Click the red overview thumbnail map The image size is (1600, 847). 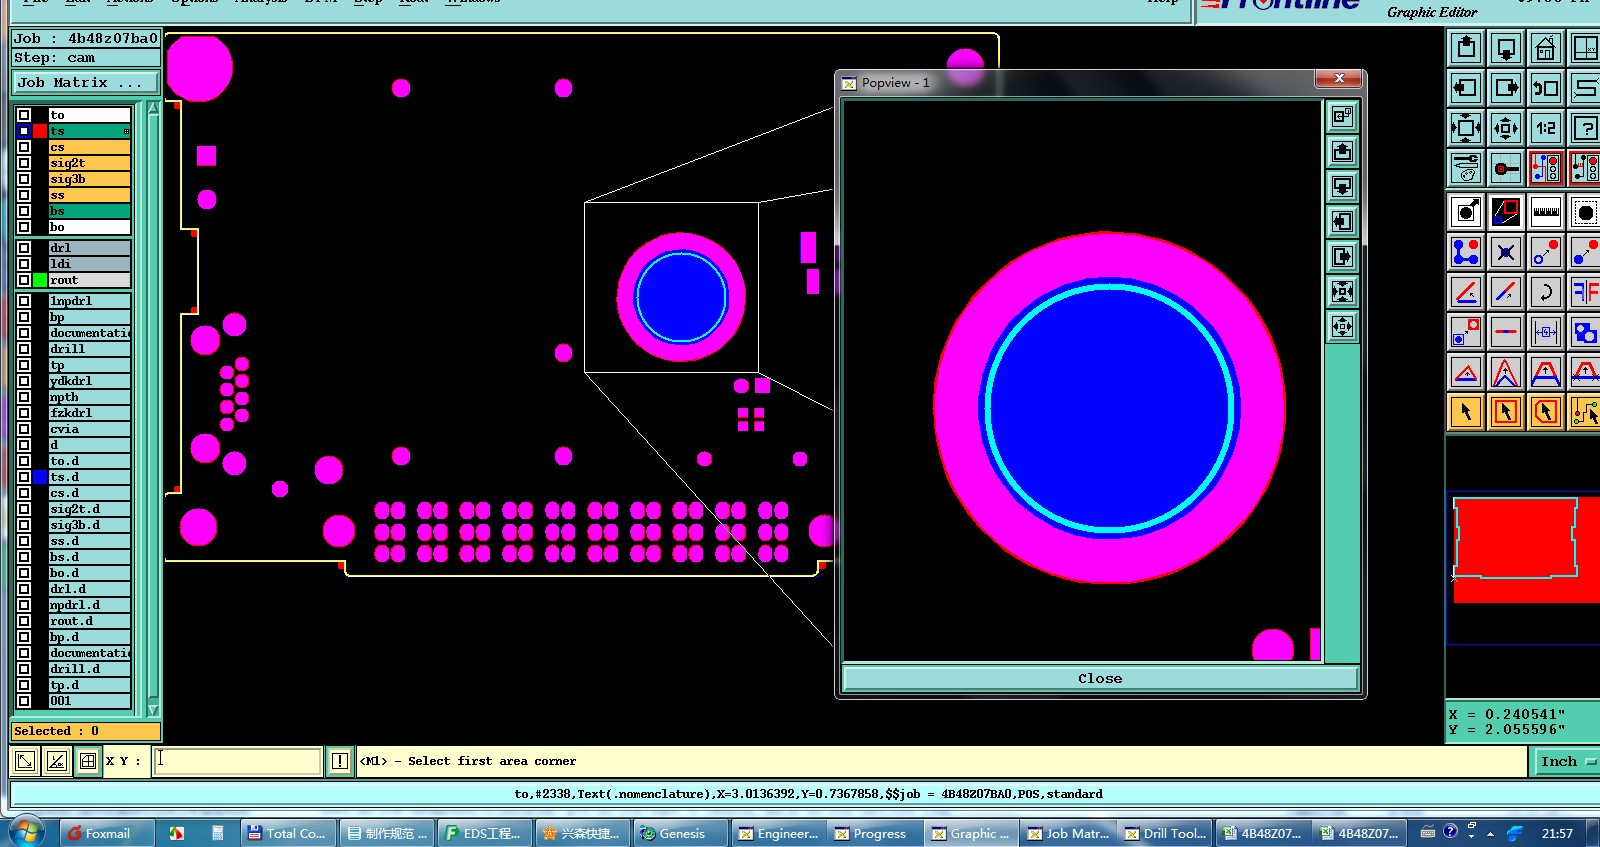[1525, 548]
